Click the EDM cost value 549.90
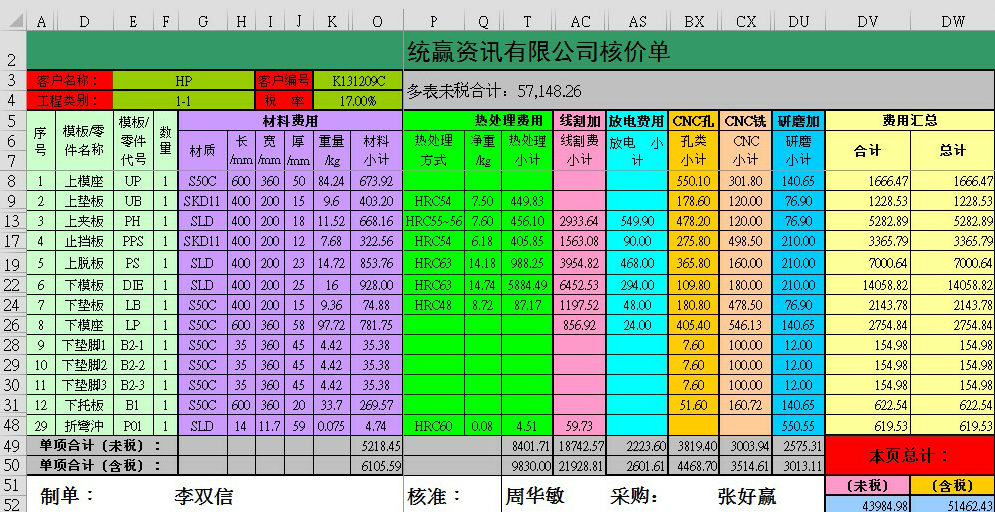The image size is (995, 512). [x=636, y=221]
